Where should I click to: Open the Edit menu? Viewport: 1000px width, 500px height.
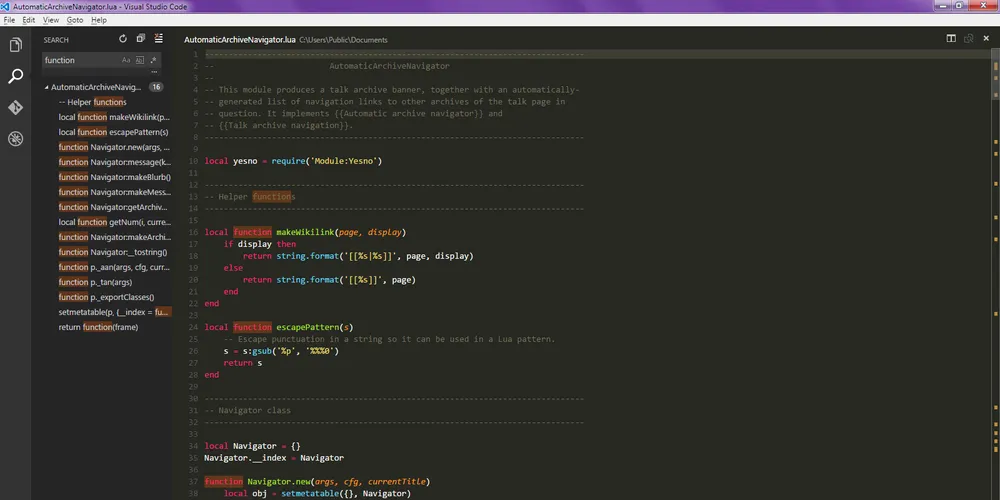[29, 20]
